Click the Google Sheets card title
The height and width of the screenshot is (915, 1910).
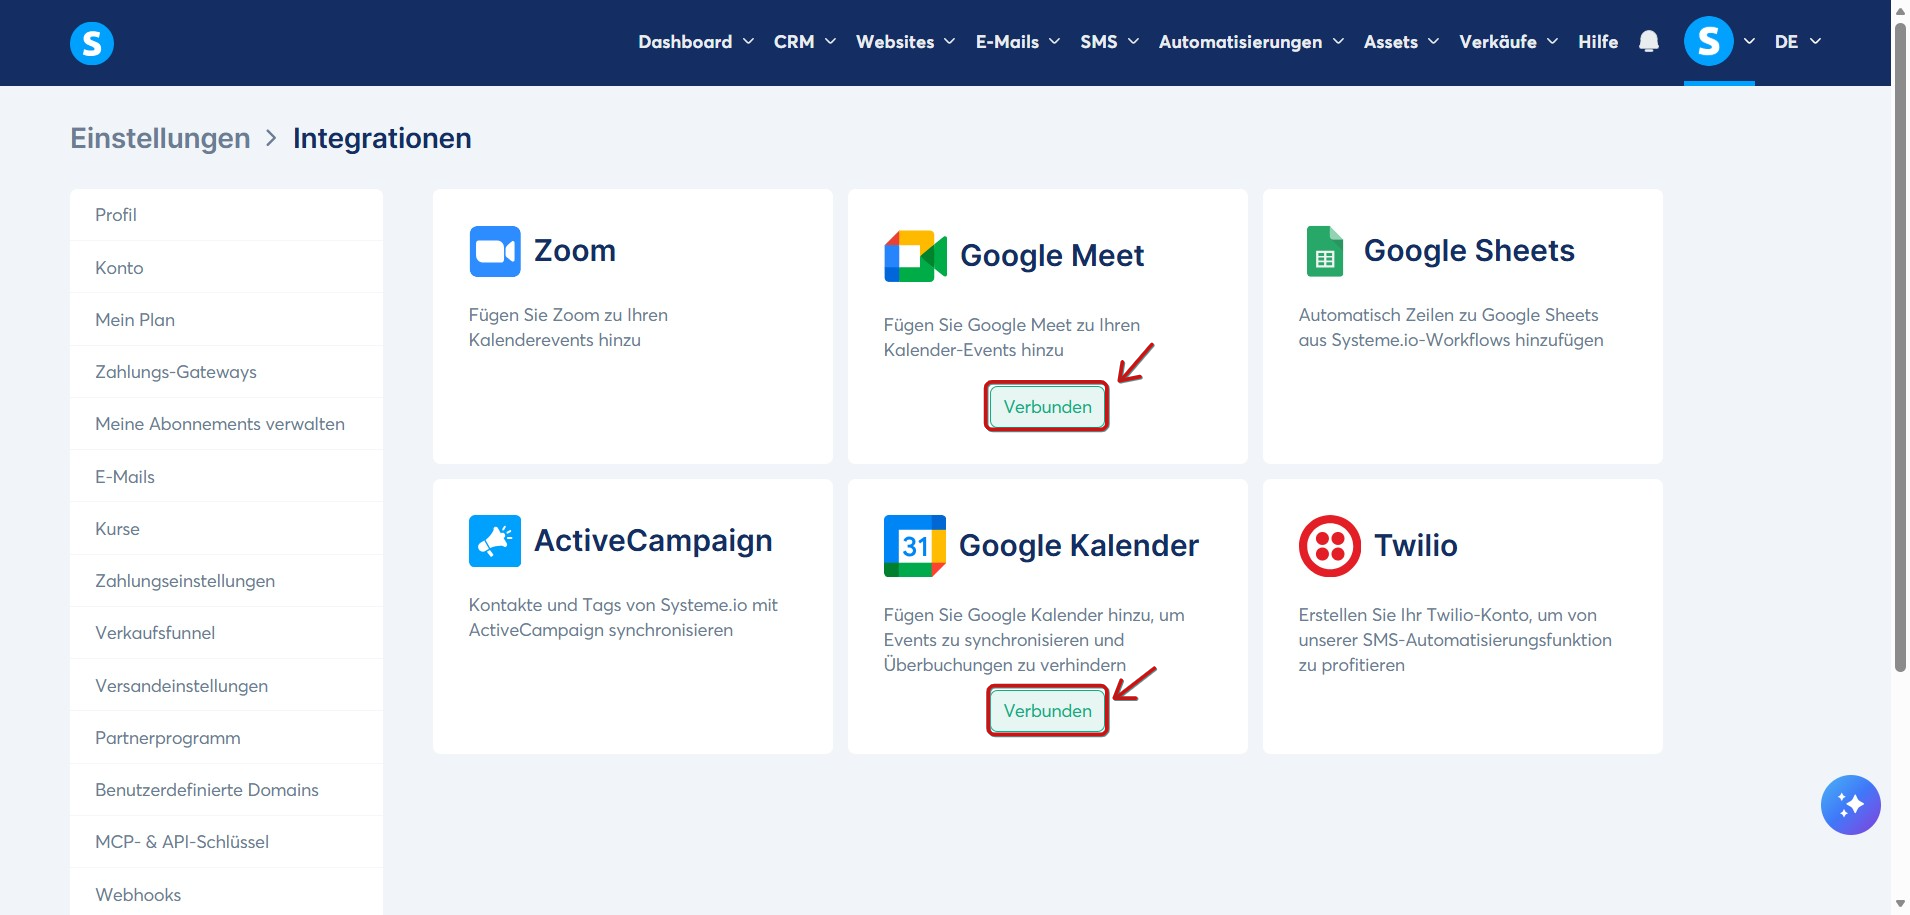(1469, 251)
